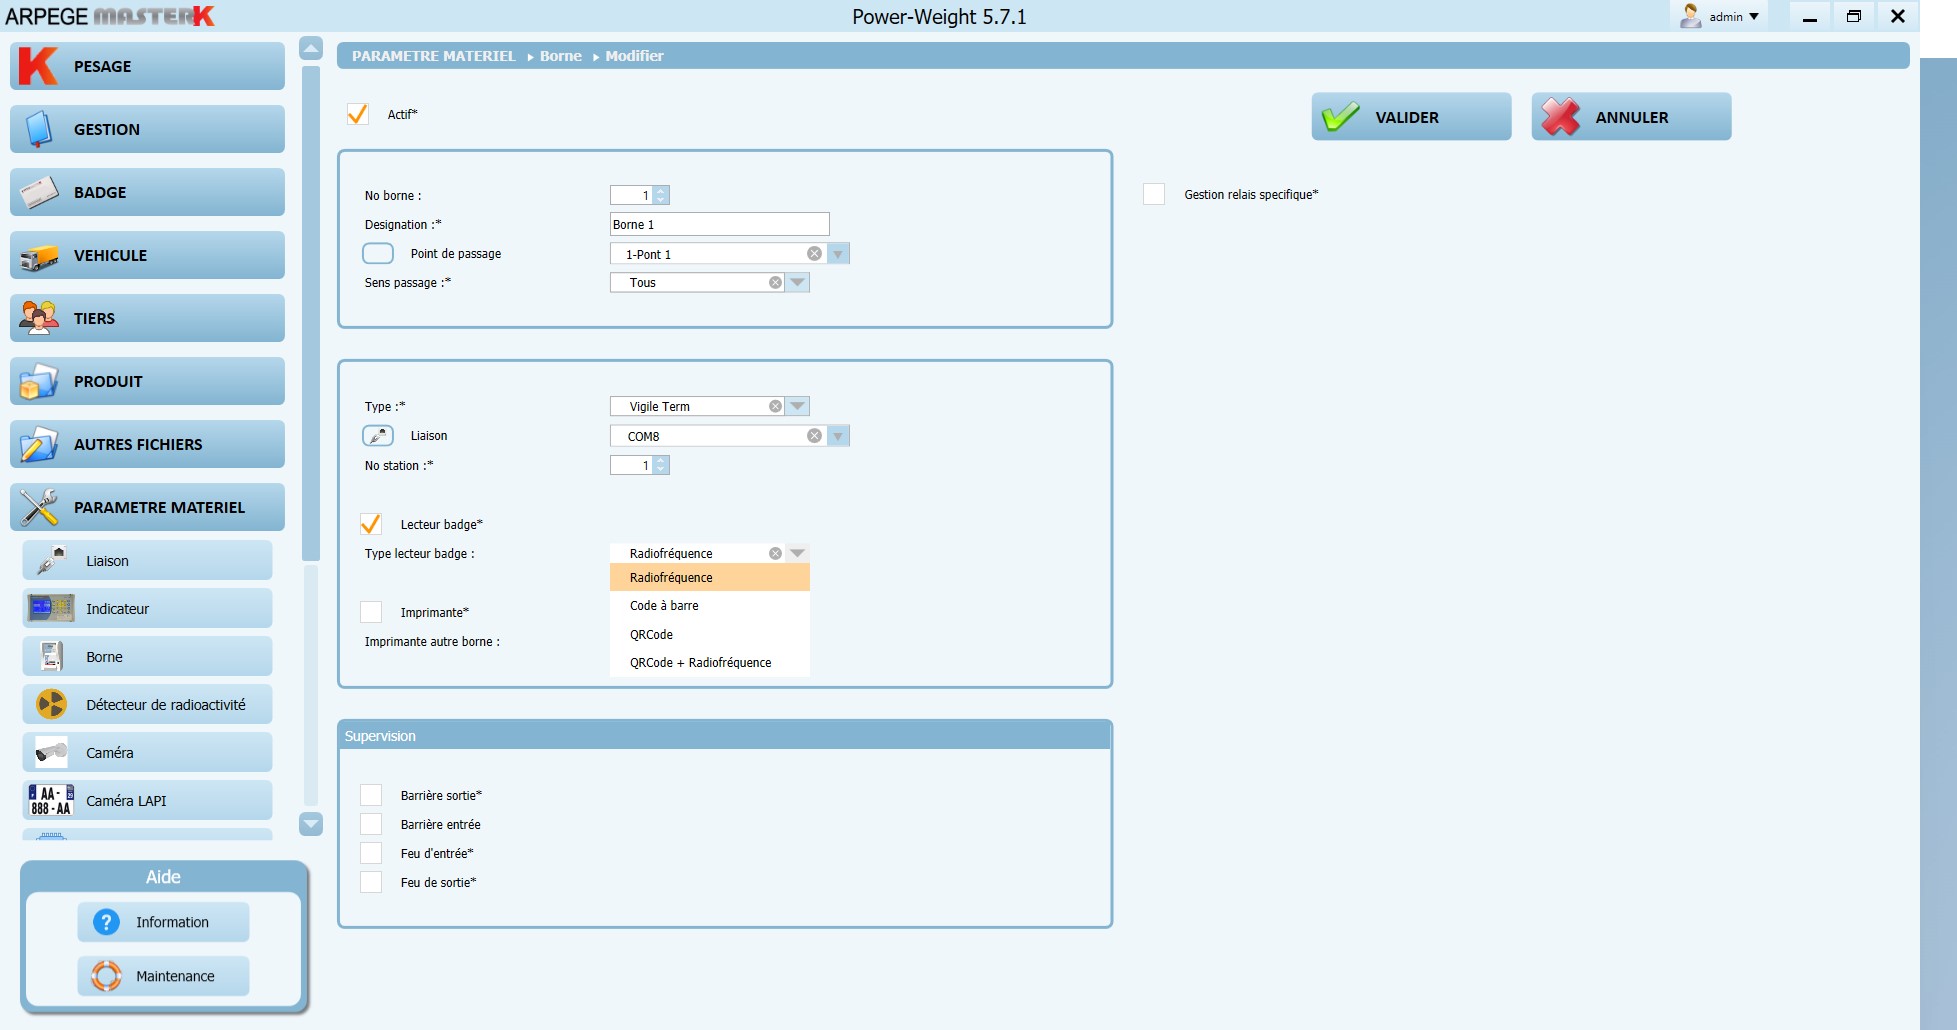
Task: Enable the Imprimante checkbox
Action: pos(371,612)
